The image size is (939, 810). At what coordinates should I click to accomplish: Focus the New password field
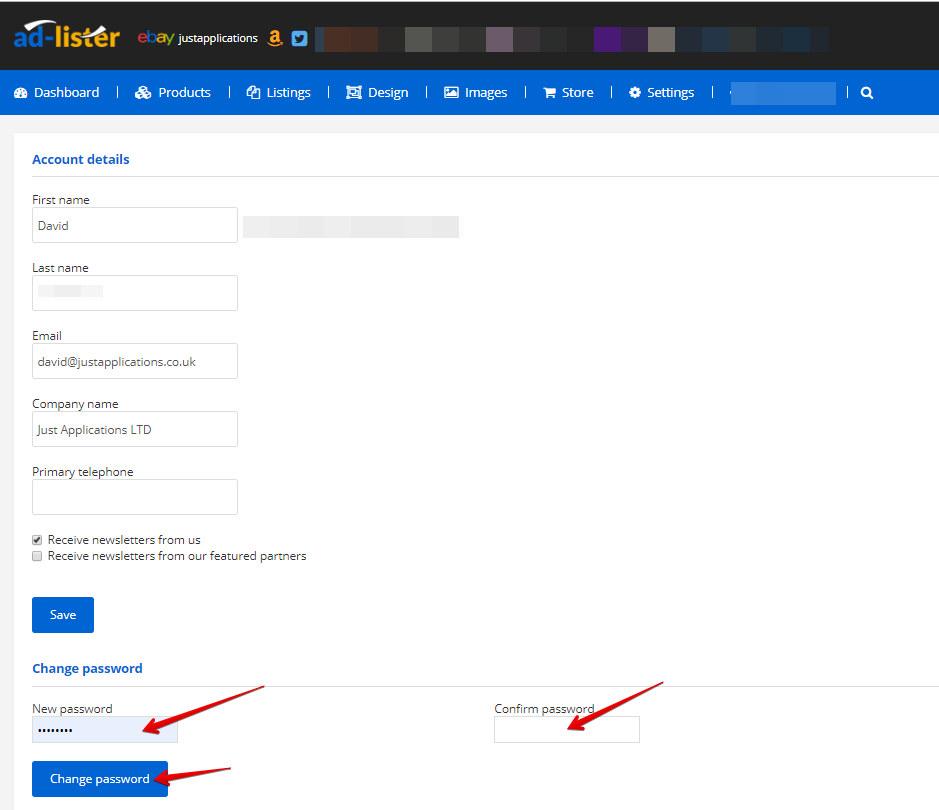(105, 729)
